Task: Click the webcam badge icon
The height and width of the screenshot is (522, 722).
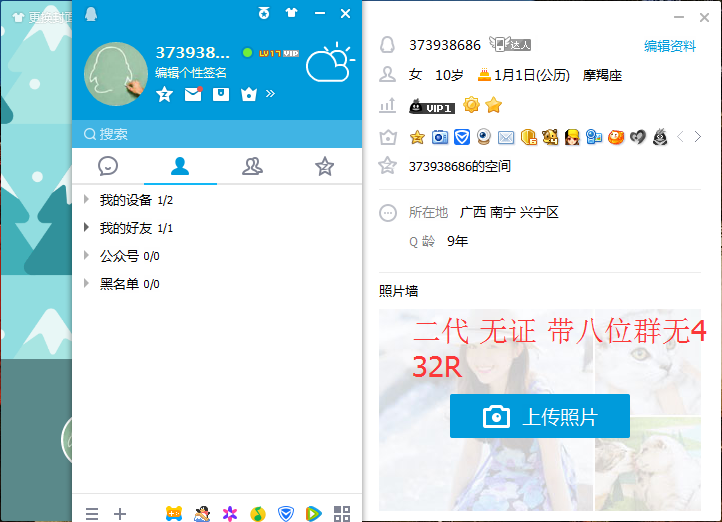Action: click(484, 137)
